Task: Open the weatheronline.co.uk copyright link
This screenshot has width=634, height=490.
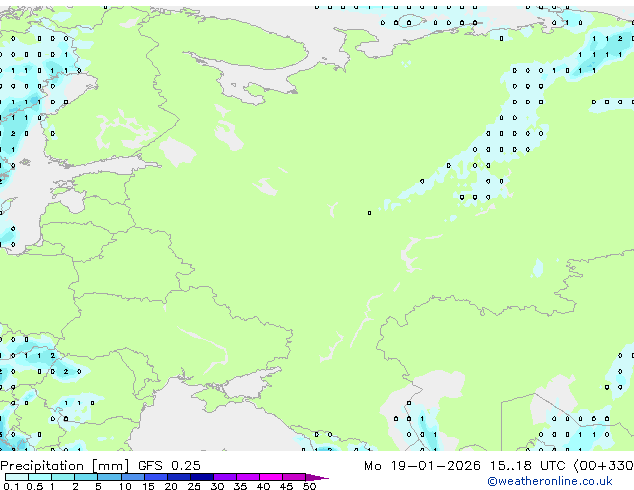Action: coord(549,481)
